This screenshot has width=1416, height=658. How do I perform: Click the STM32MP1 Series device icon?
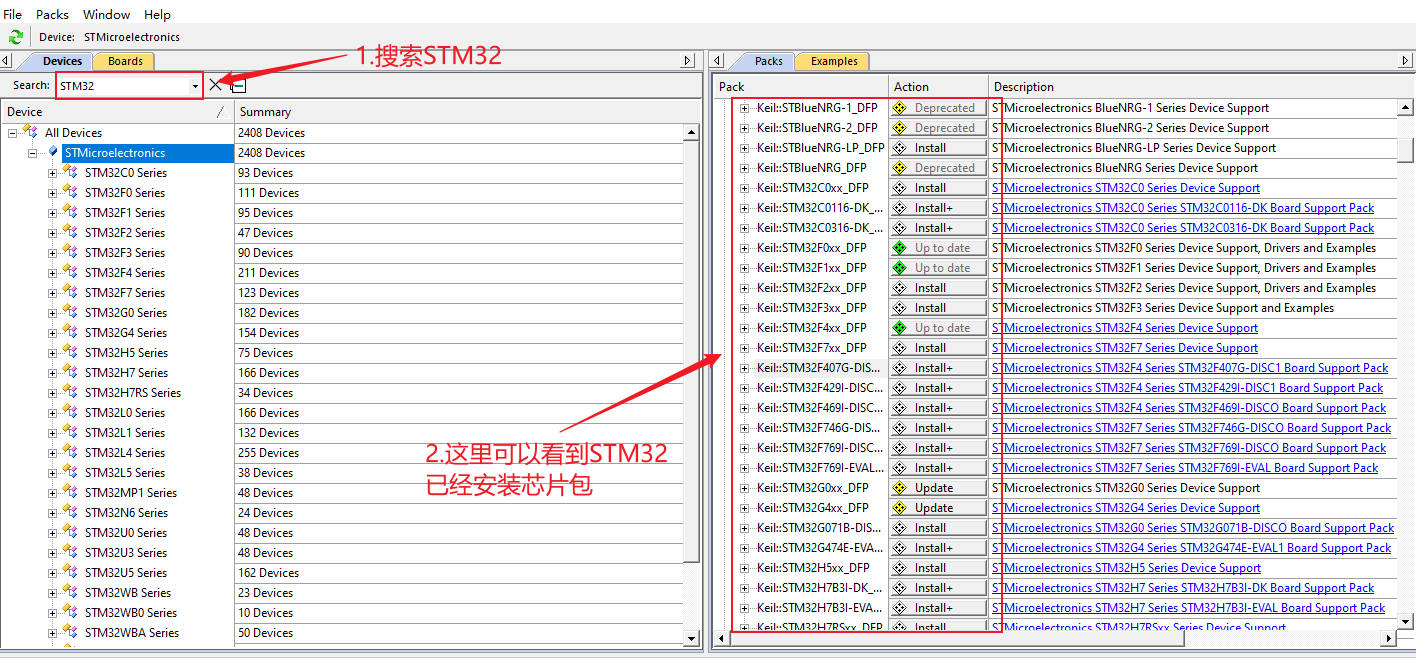coord(70,492)
